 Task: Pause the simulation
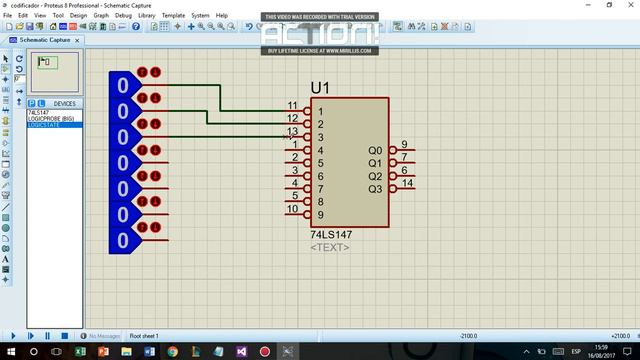click(x=47, y=336)
